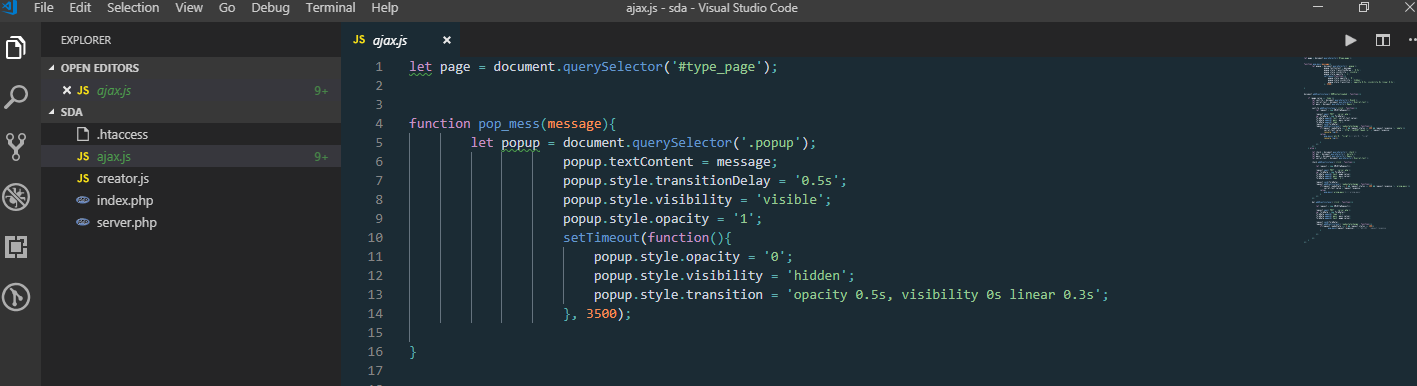This screenshot has height=386, width=1417.
Task: Click the VS Code logo in title bar
Action: (9, 8)
